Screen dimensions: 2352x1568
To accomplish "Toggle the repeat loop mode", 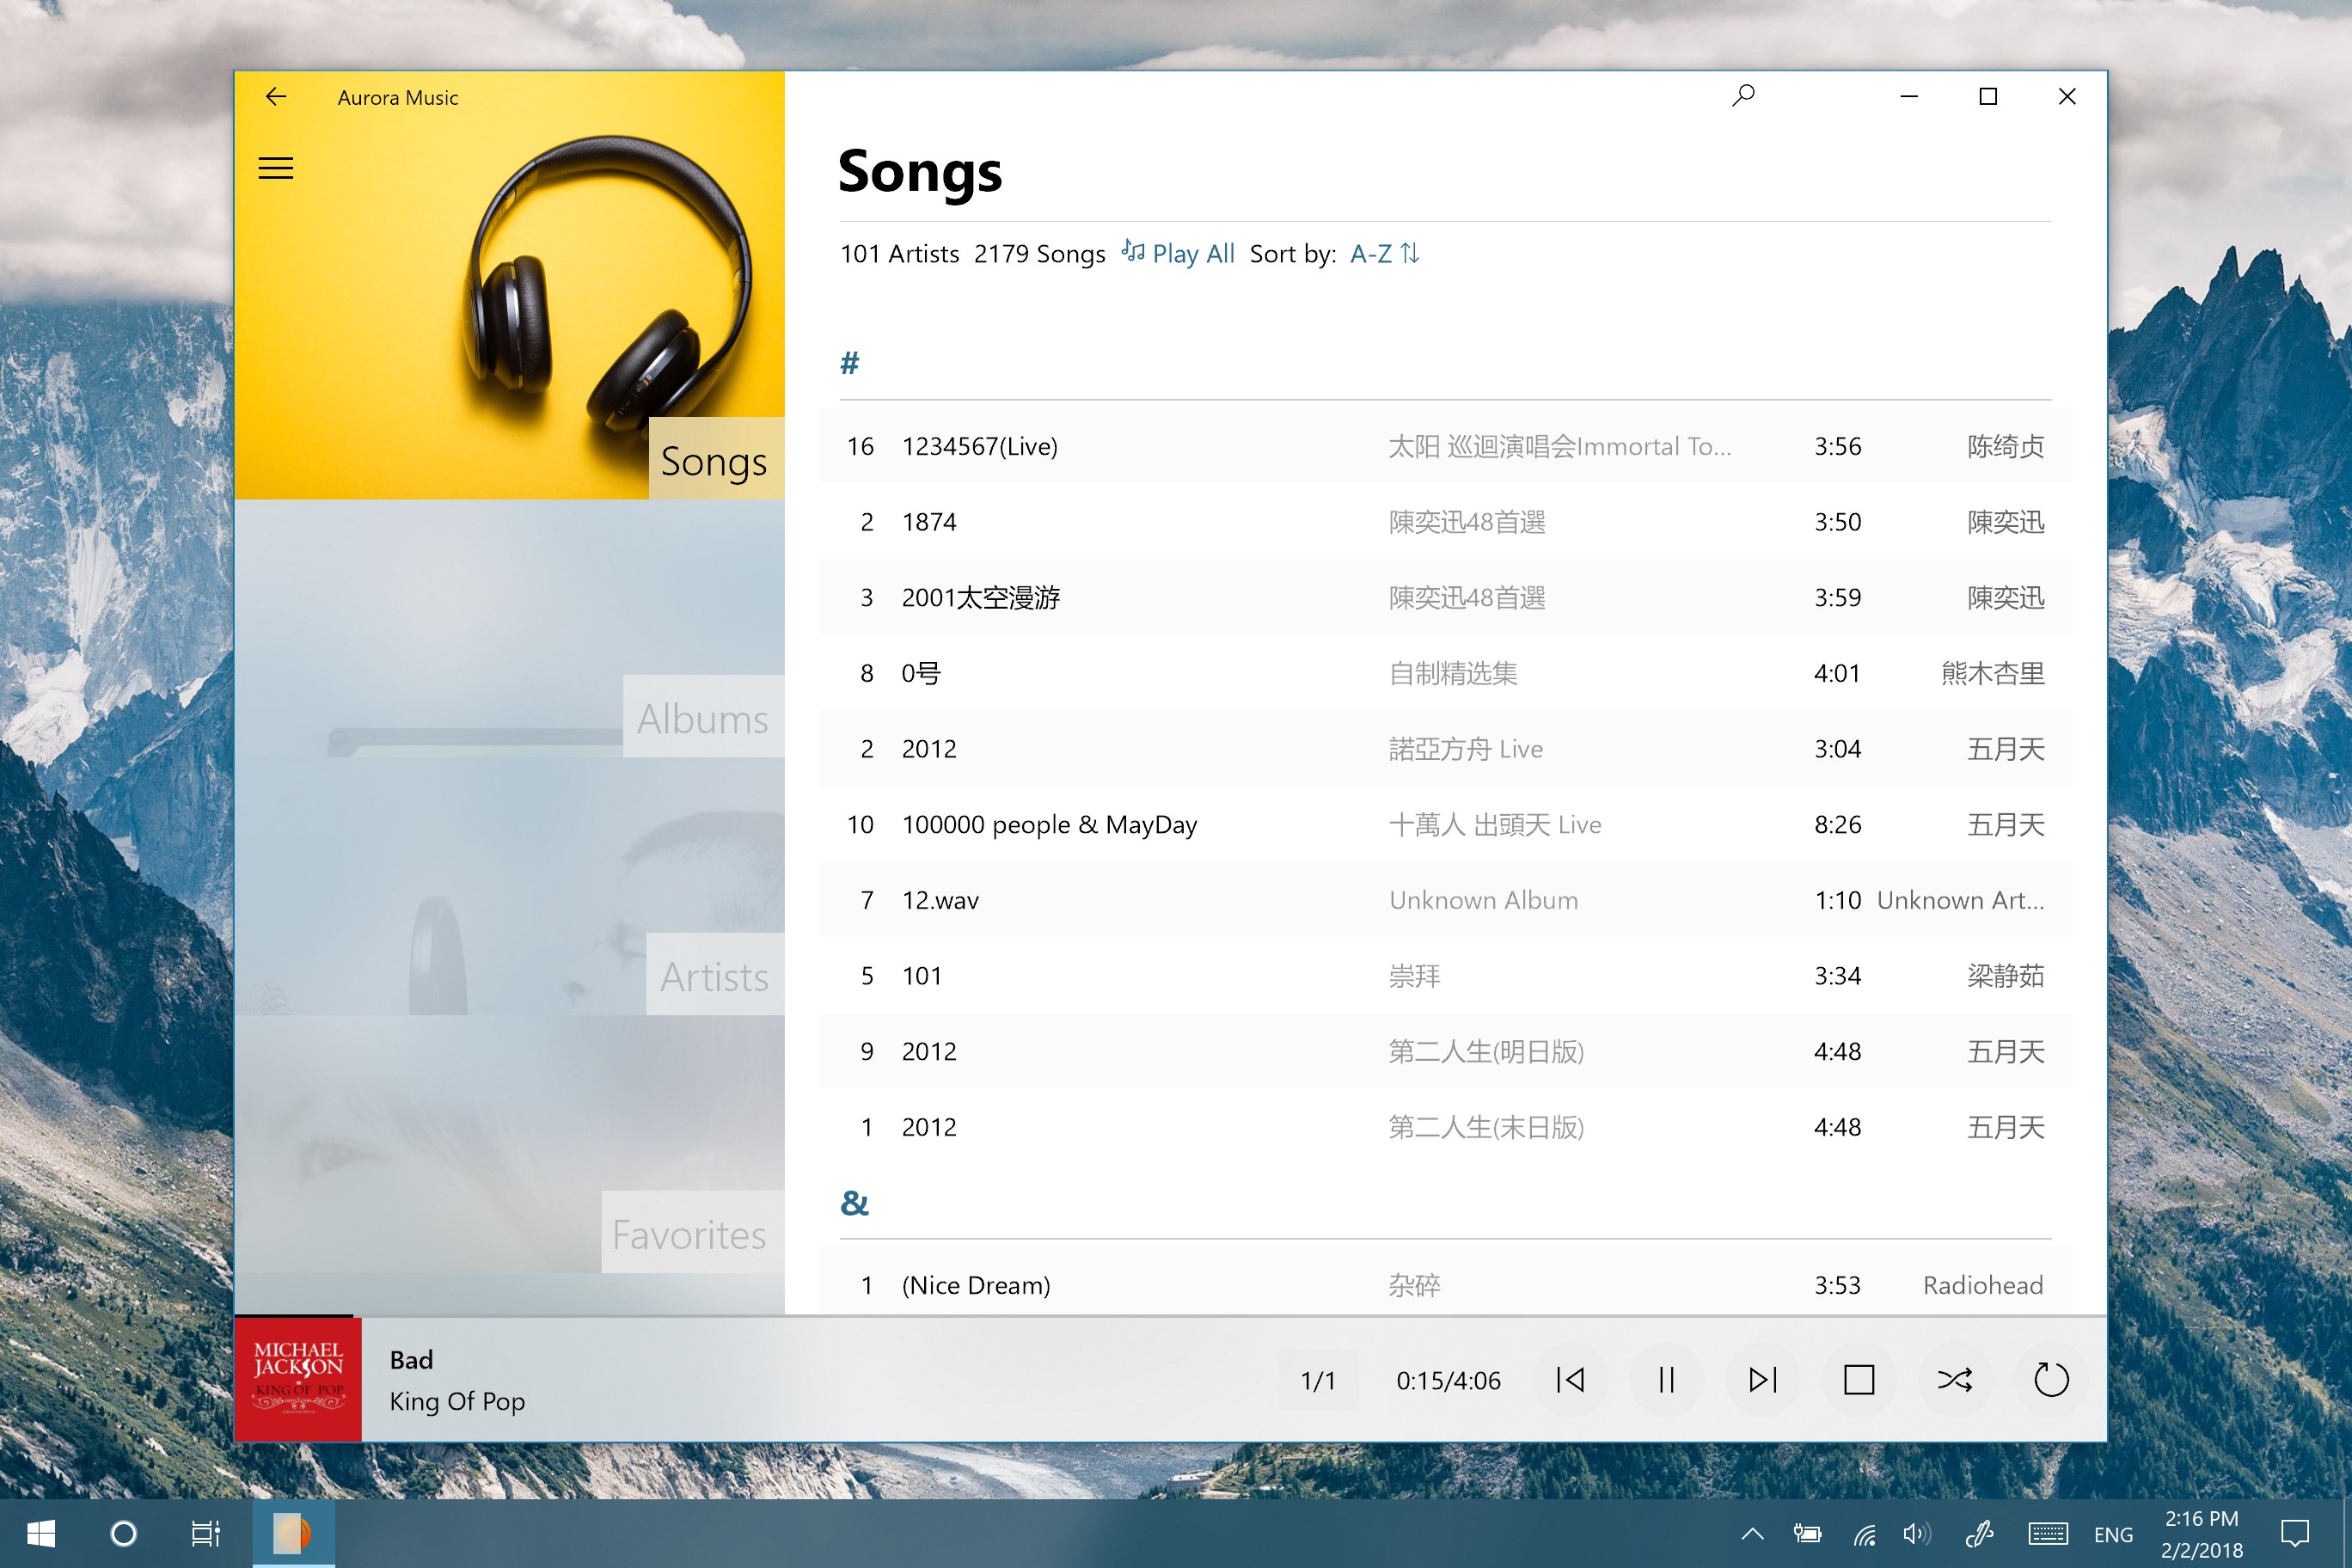I will point(2051,1380).
